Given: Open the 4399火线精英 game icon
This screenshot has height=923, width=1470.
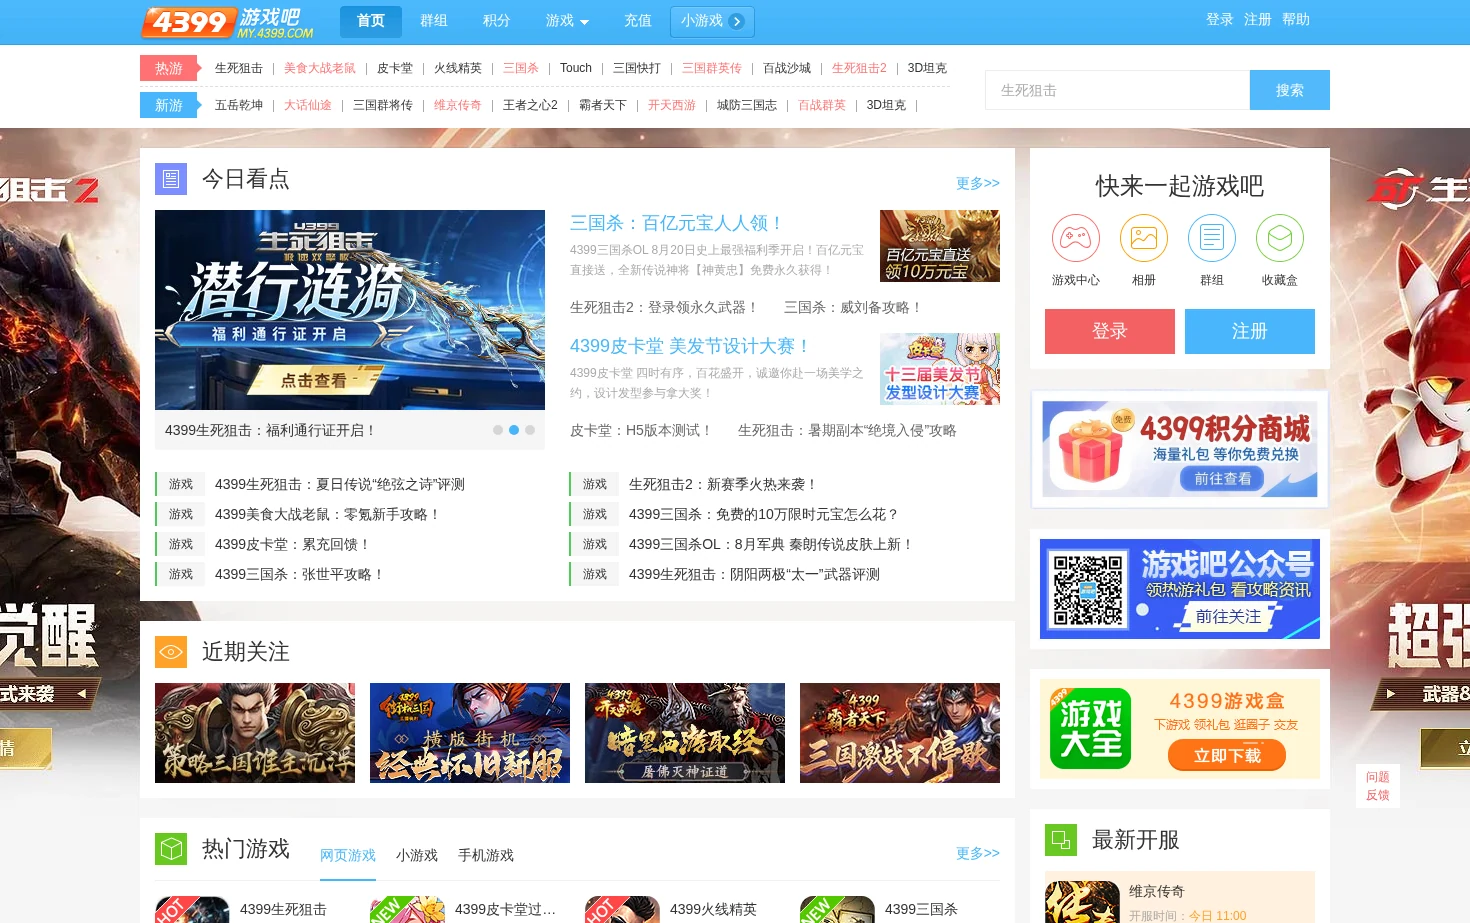Looking at the screenshot, I should (x=622, y=909).
